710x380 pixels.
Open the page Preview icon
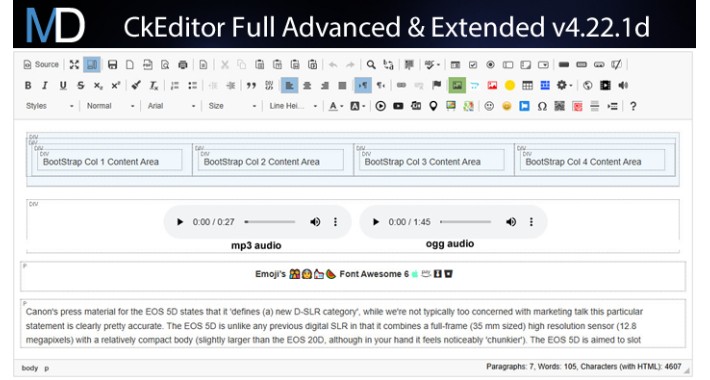coord(165,65)
